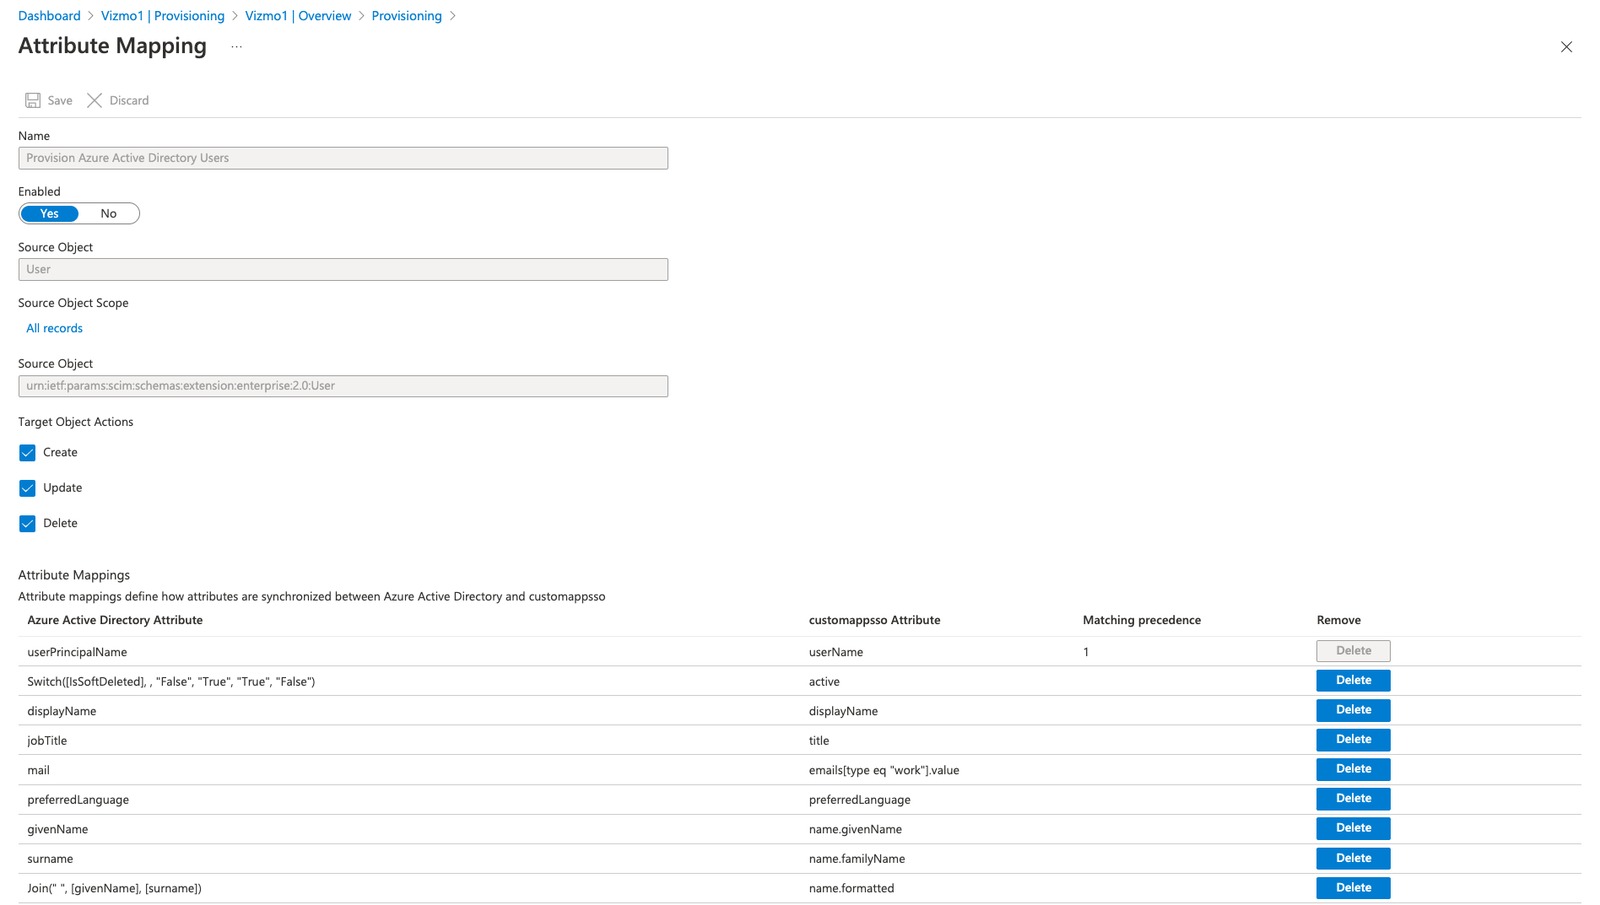Click the Save floppy disk icon
Image resolution: width=1600 pixels, height=905 pixels.
tap(33, 100)
